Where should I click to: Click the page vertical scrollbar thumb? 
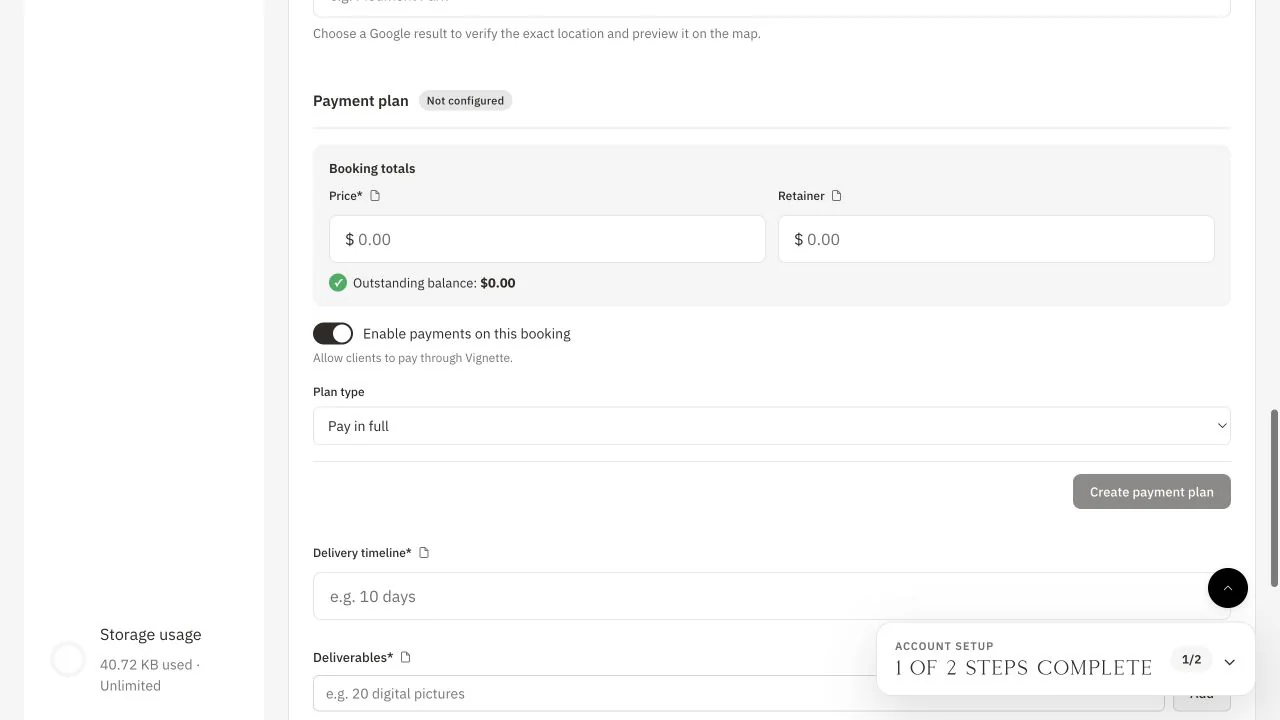pos(1274,498)
